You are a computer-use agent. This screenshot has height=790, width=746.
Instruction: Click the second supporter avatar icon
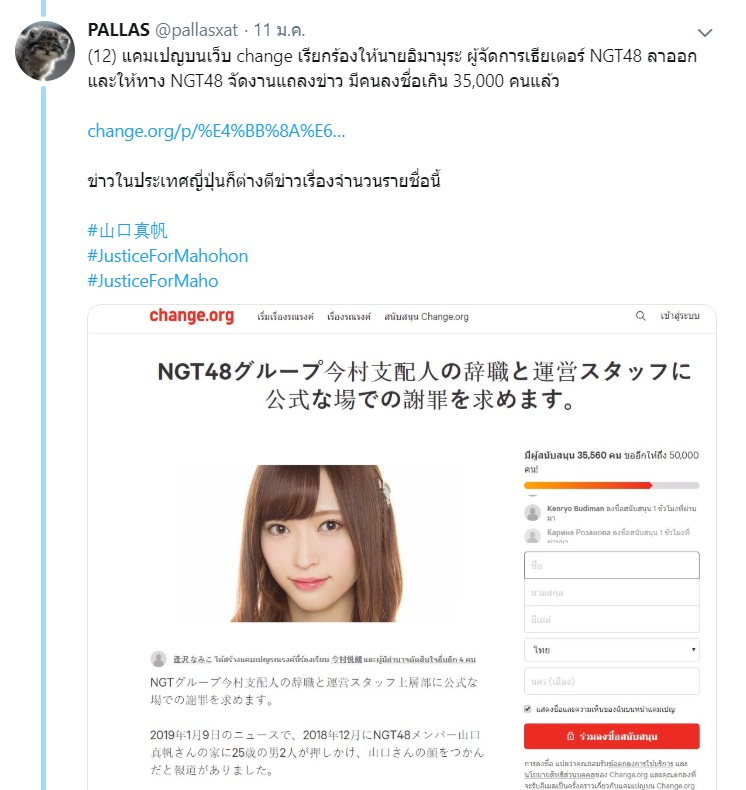[532, 535]
